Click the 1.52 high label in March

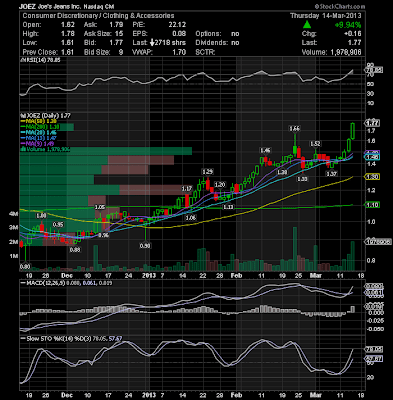(315, 144)
